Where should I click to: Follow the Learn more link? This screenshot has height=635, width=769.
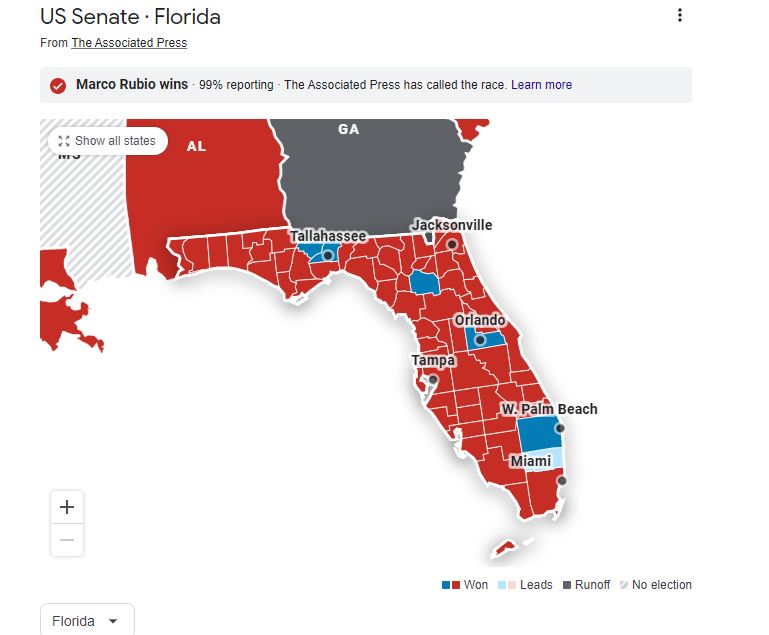point(541,85)
